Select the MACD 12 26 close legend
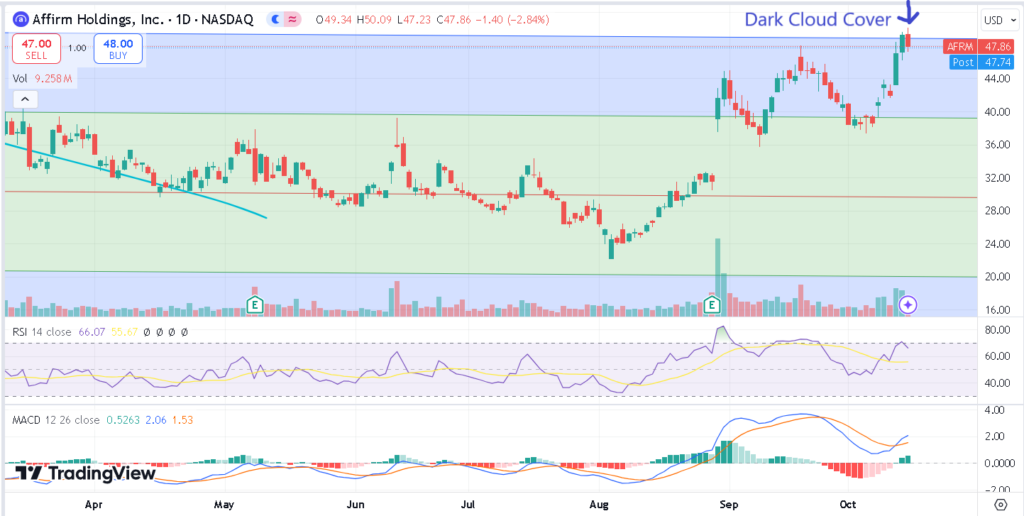The height and width of the screenshot is (516, 1024). (56, 419)
